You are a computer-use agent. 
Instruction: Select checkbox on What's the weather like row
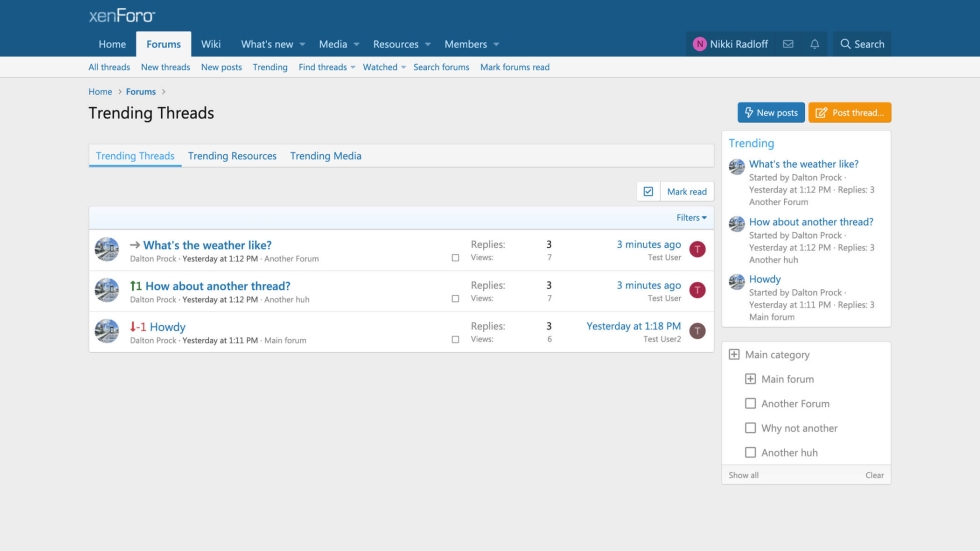pos(455,258)
